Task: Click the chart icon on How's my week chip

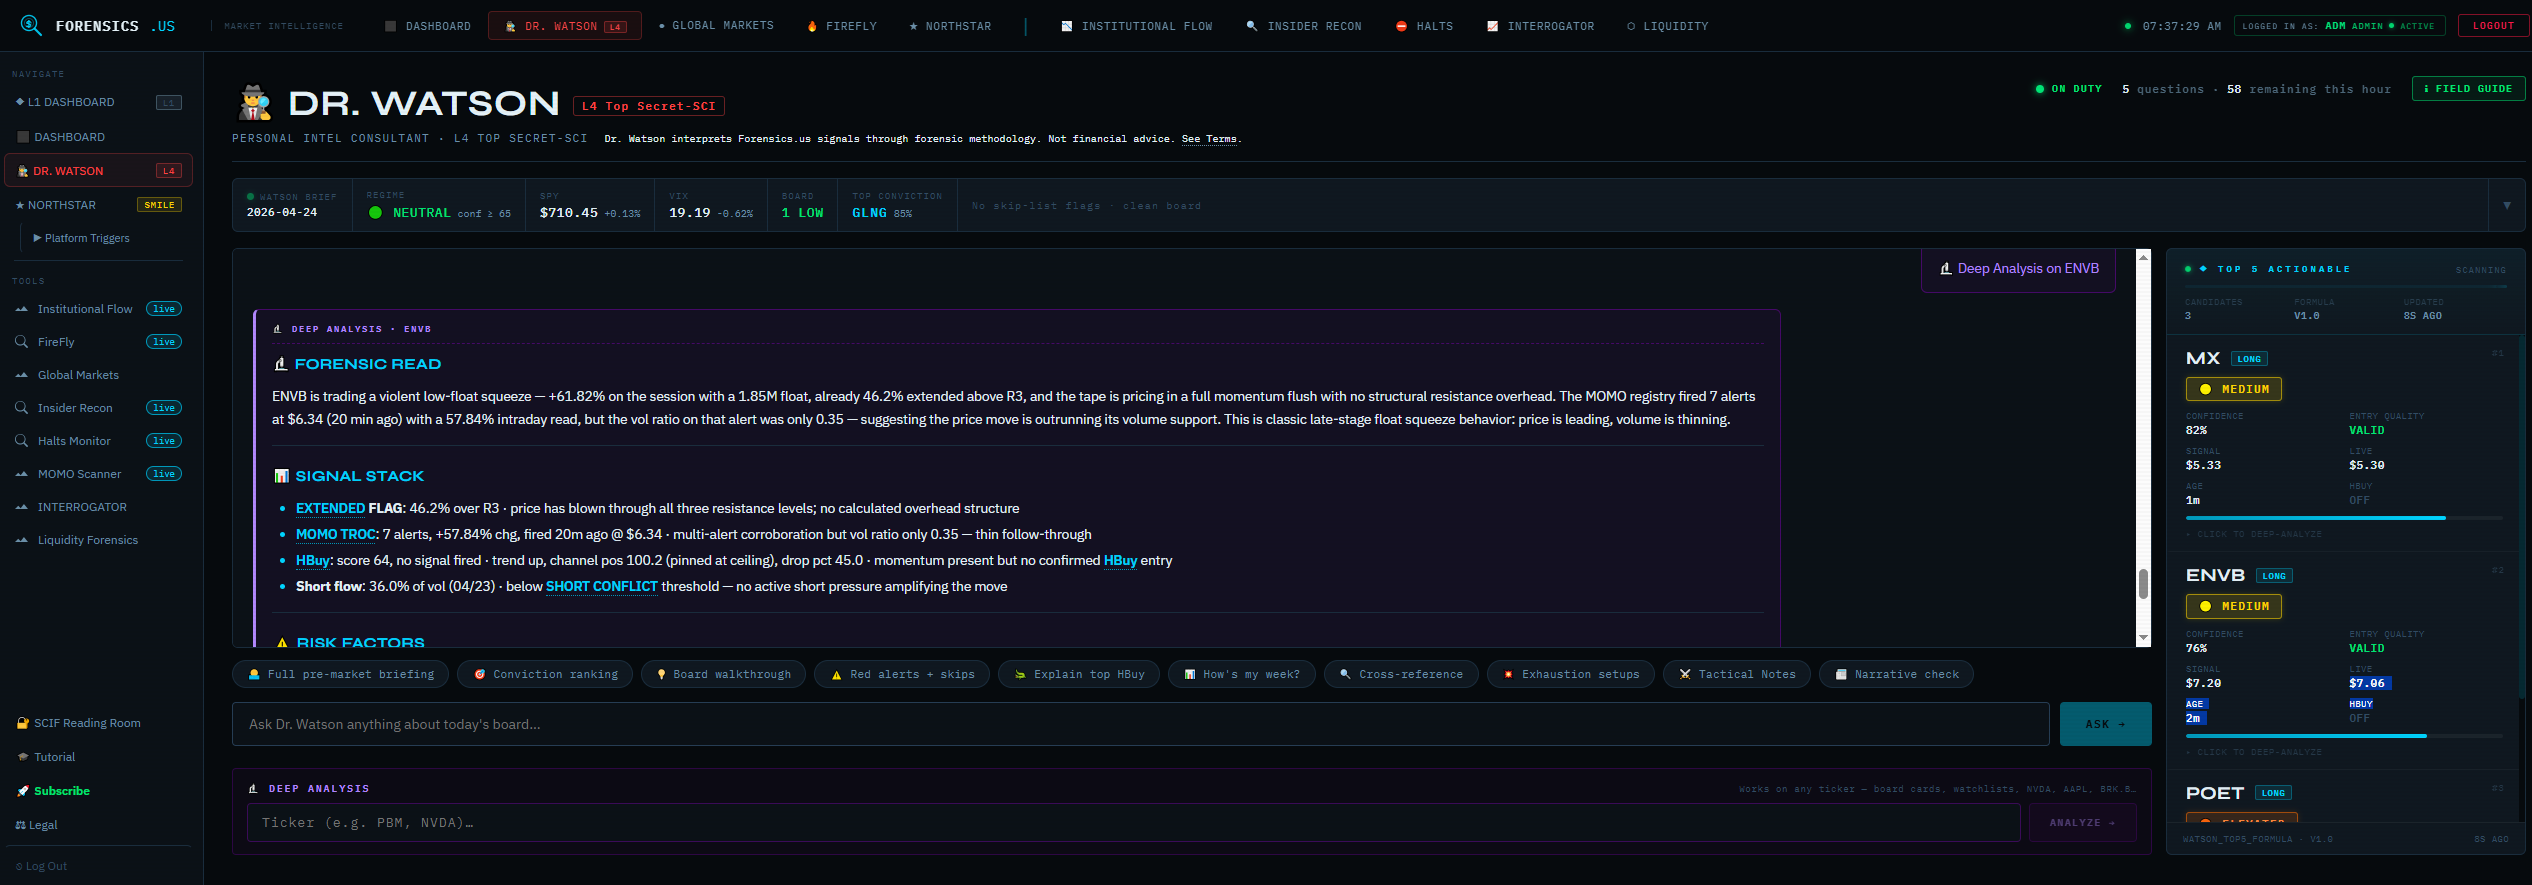Action: point(1190,675)
